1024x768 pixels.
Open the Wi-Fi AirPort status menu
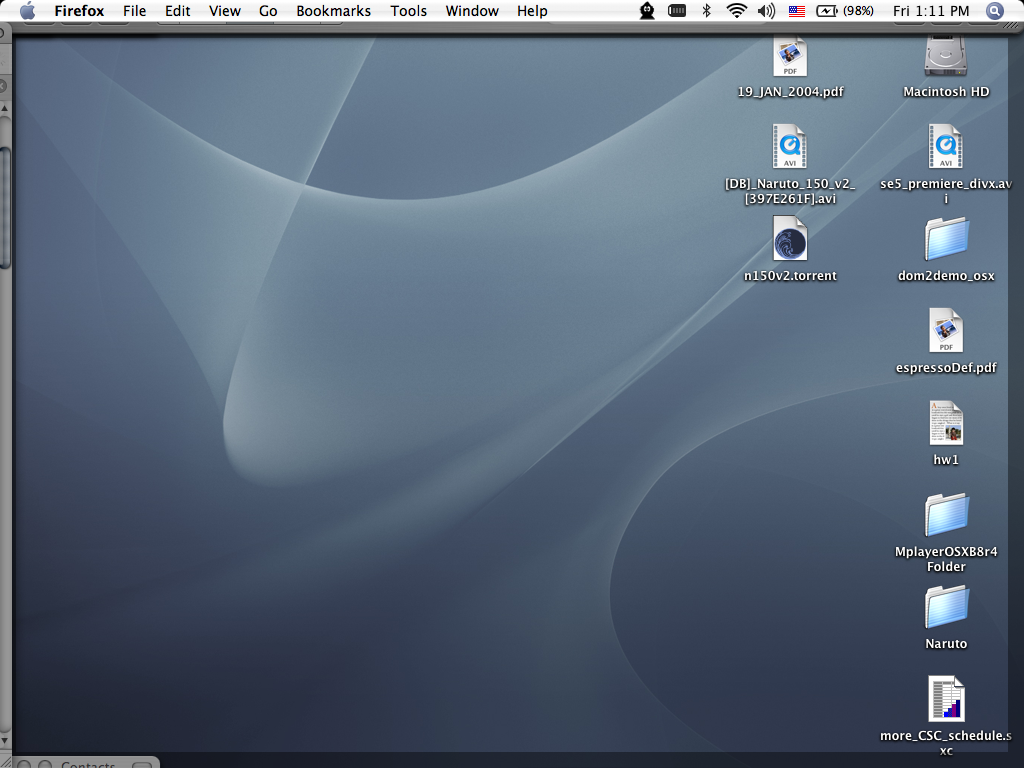(737, 11)
